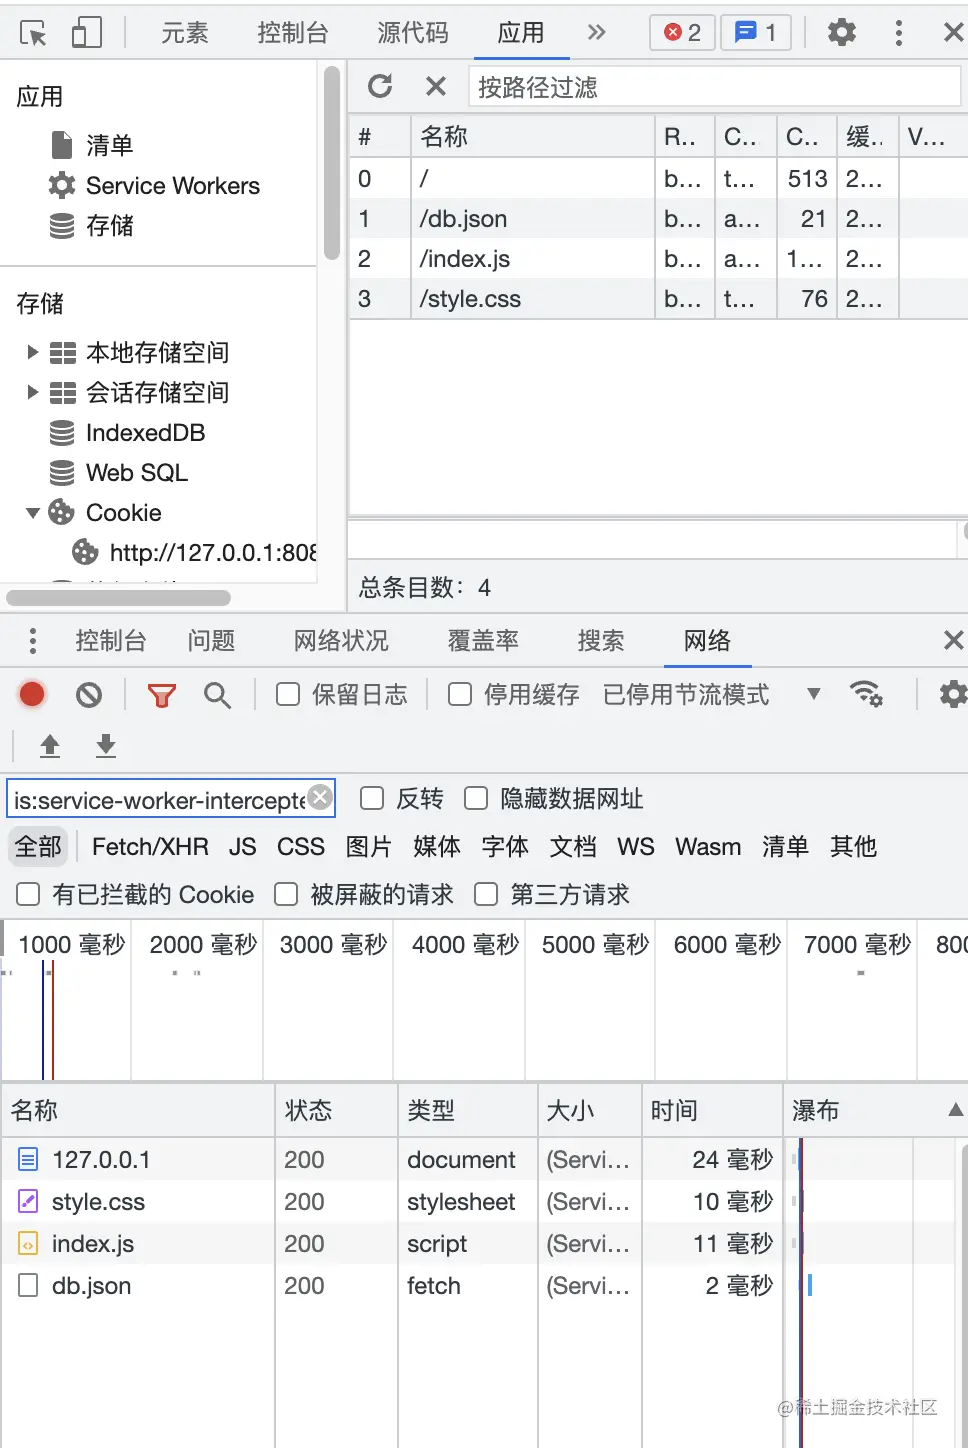Activate the inspect element picker icon
The image size is (968, 1448).
pyautogui.click(x=33, y=33)
